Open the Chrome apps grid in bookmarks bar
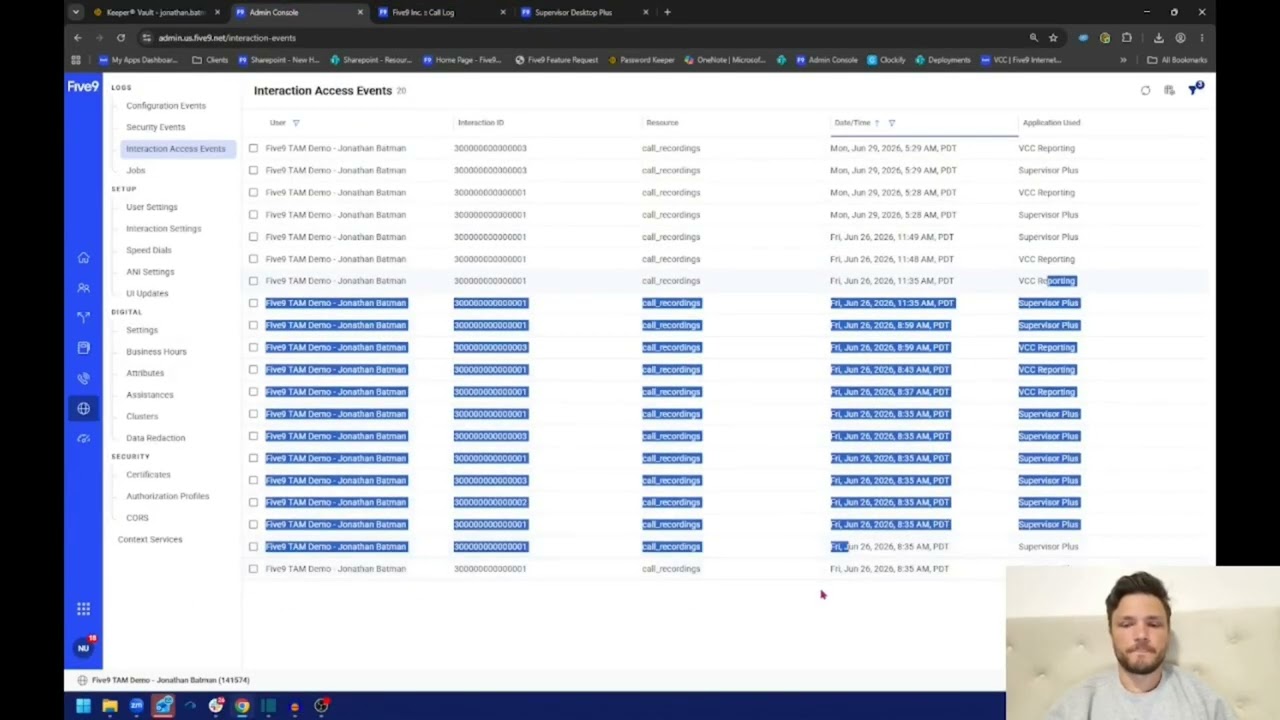 pos(76,60)
